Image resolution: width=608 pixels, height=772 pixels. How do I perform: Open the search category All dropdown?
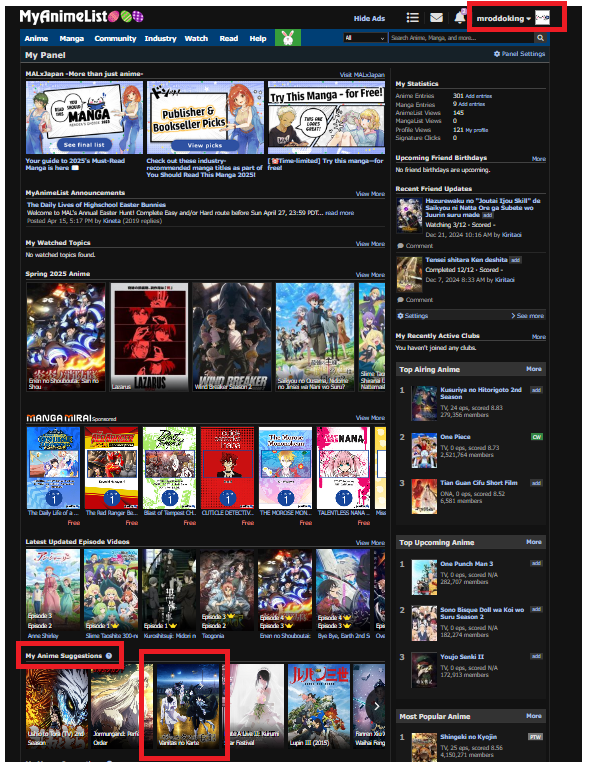364,38
